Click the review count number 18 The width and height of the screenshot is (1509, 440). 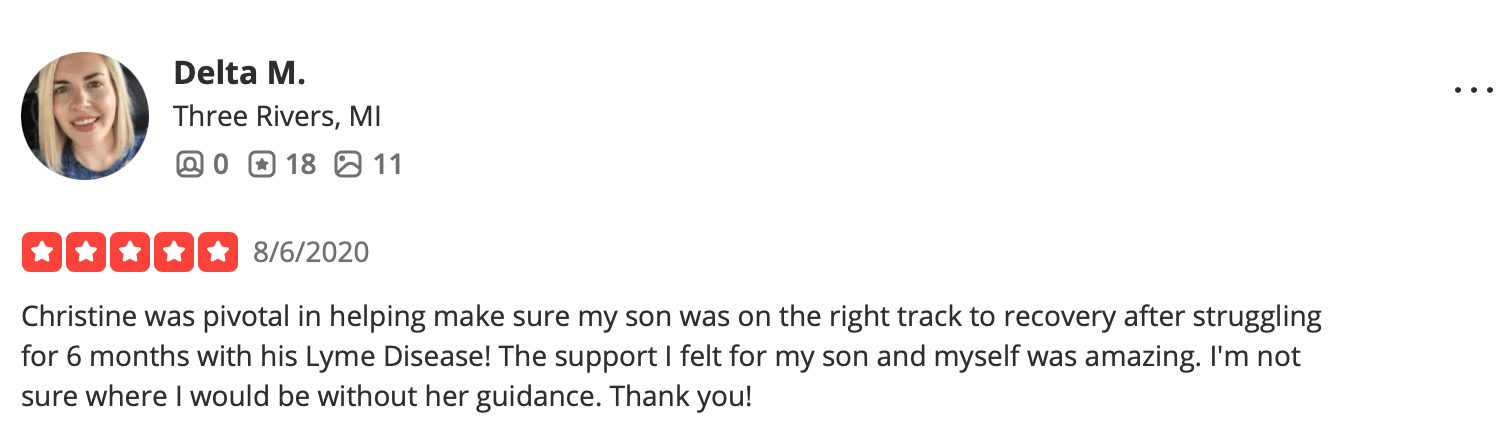tap(300, 164)
